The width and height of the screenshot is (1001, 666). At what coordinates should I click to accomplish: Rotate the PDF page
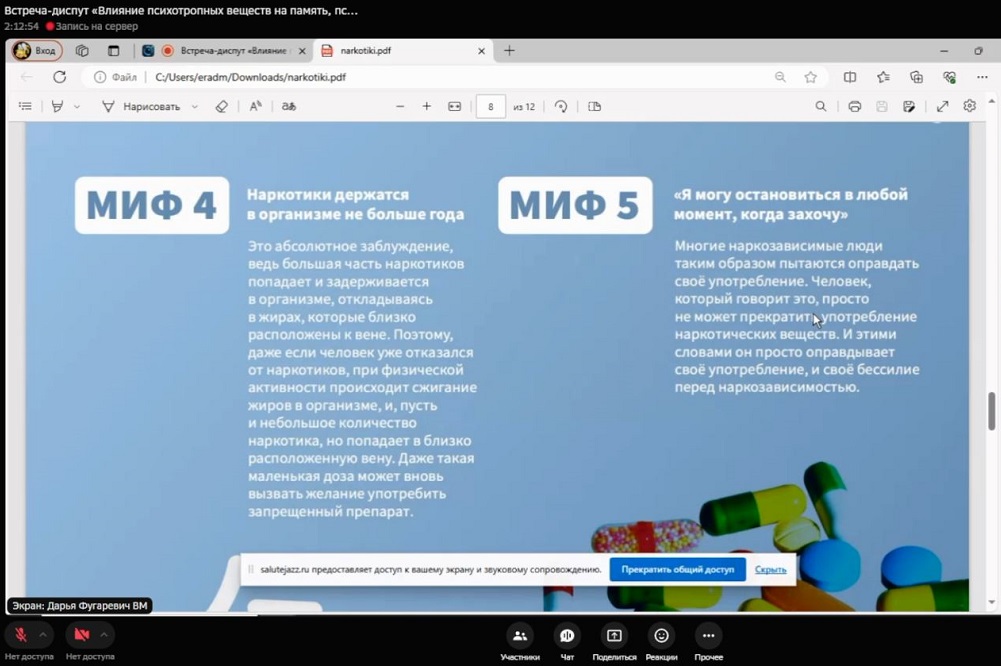pyautogui.click(x=561, y=107)
